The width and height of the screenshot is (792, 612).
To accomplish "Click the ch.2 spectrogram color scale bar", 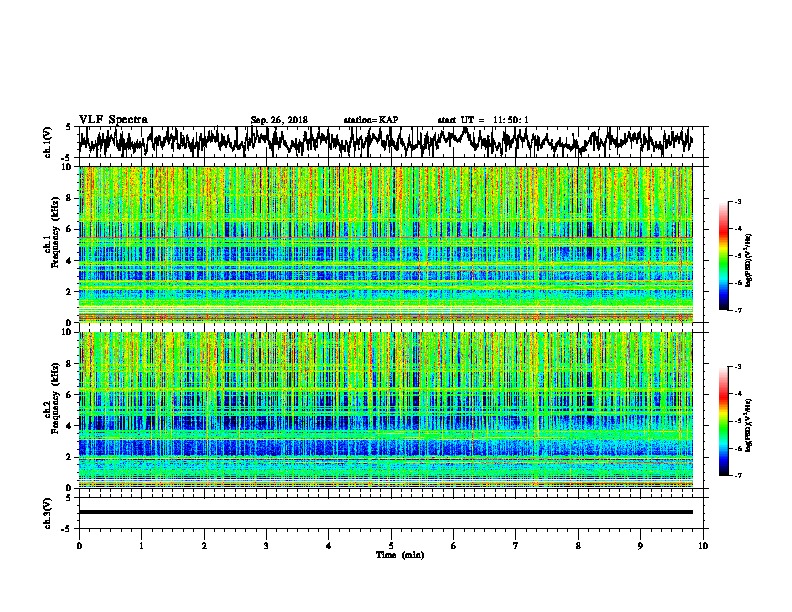I will 723,421.
